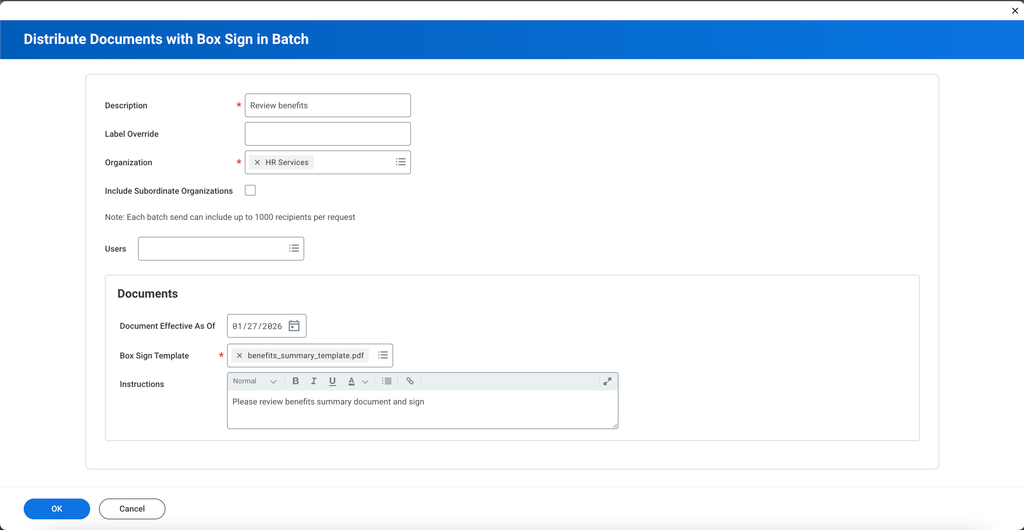The height and width of the screenshot is (530, 1024).
Task: Click the Description text field
Action: [327, 105]
